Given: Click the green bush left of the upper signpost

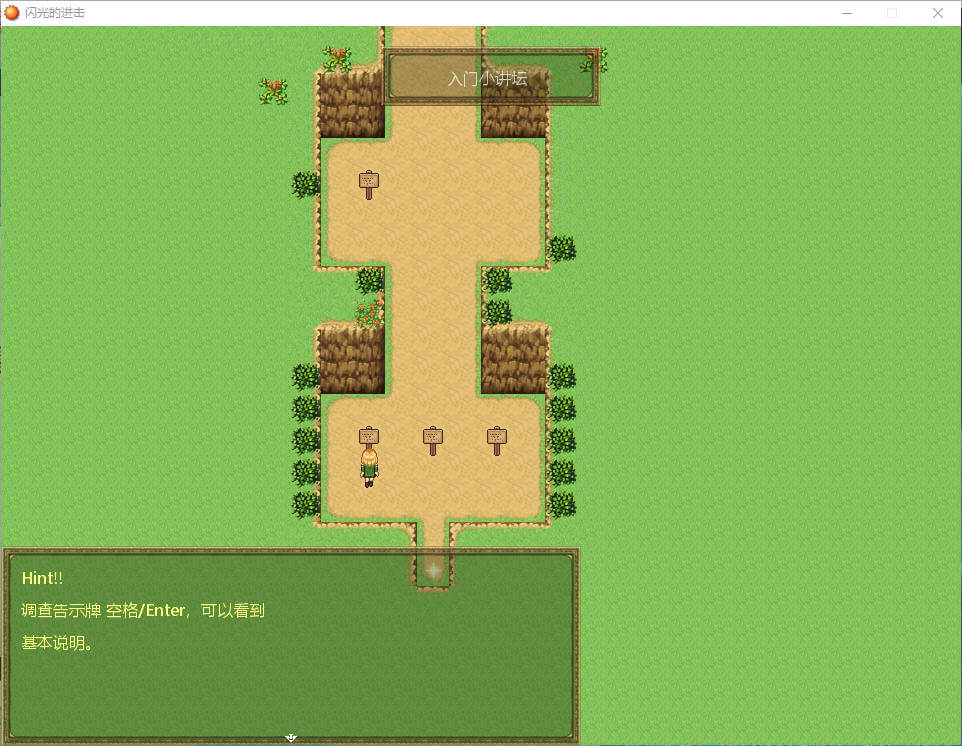Looking at the screenshot, I should pyautogui.click(x=306, y=184).
